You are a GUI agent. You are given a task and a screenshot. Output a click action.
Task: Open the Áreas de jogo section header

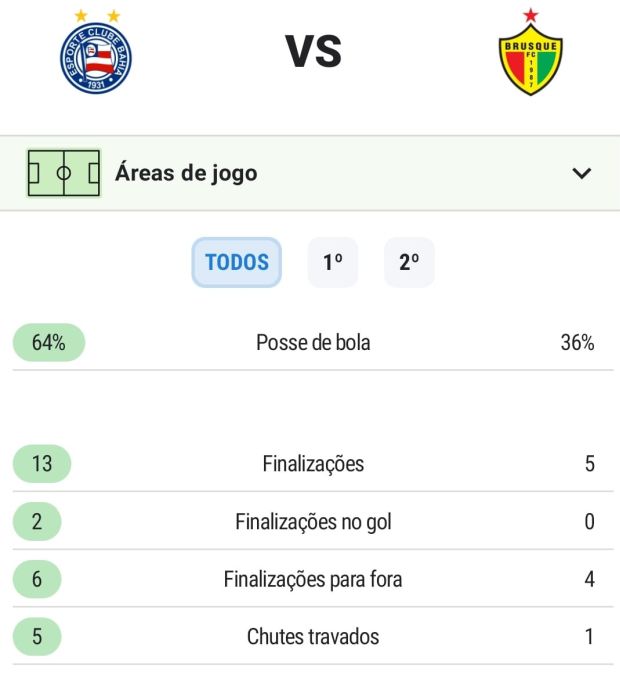pos(186,173)
